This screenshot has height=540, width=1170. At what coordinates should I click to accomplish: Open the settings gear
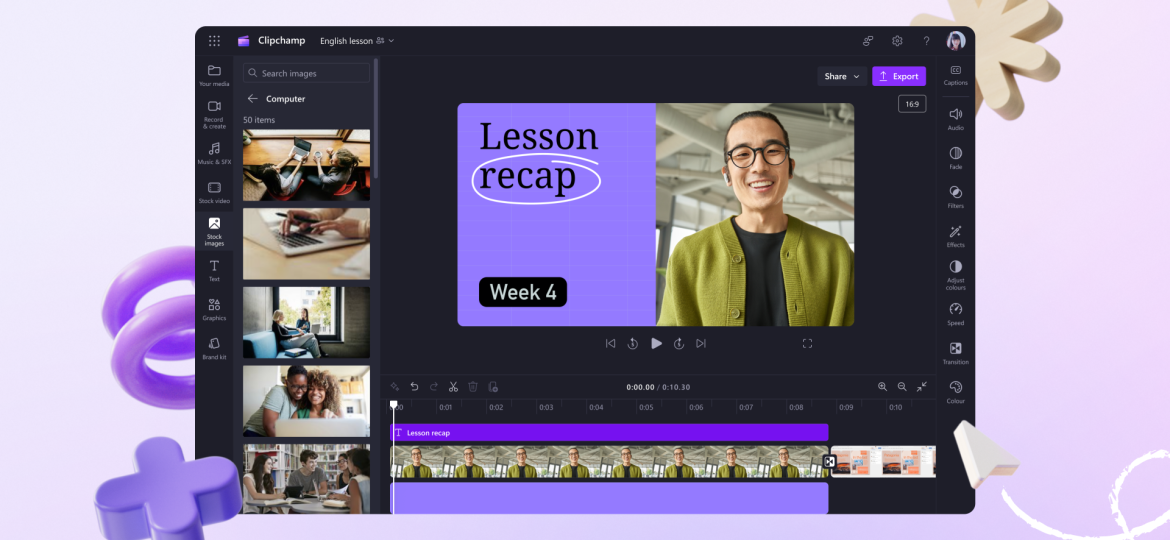click(x=897, y=41)
